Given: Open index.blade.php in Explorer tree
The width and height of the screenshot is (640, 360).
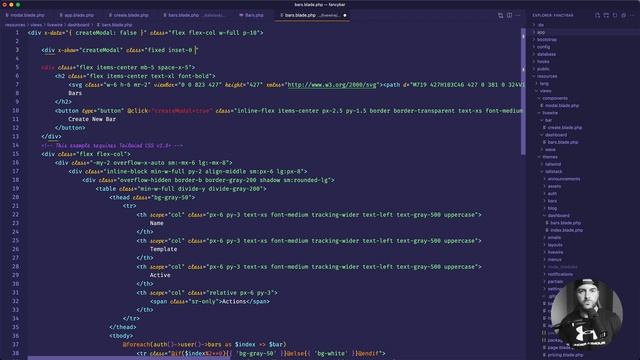Looking at the screenshot, I should [x=566, y=230].
